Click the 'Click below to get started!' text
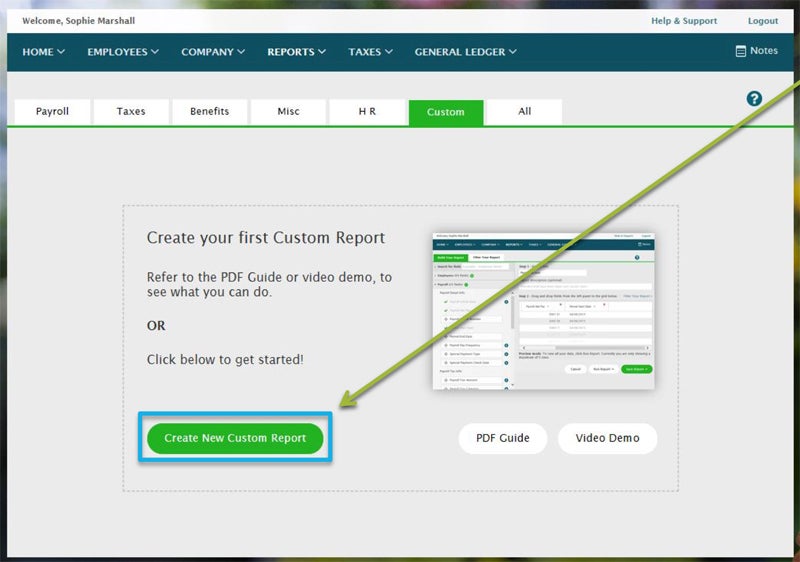The image size is (800, 562). click(225, 360)
